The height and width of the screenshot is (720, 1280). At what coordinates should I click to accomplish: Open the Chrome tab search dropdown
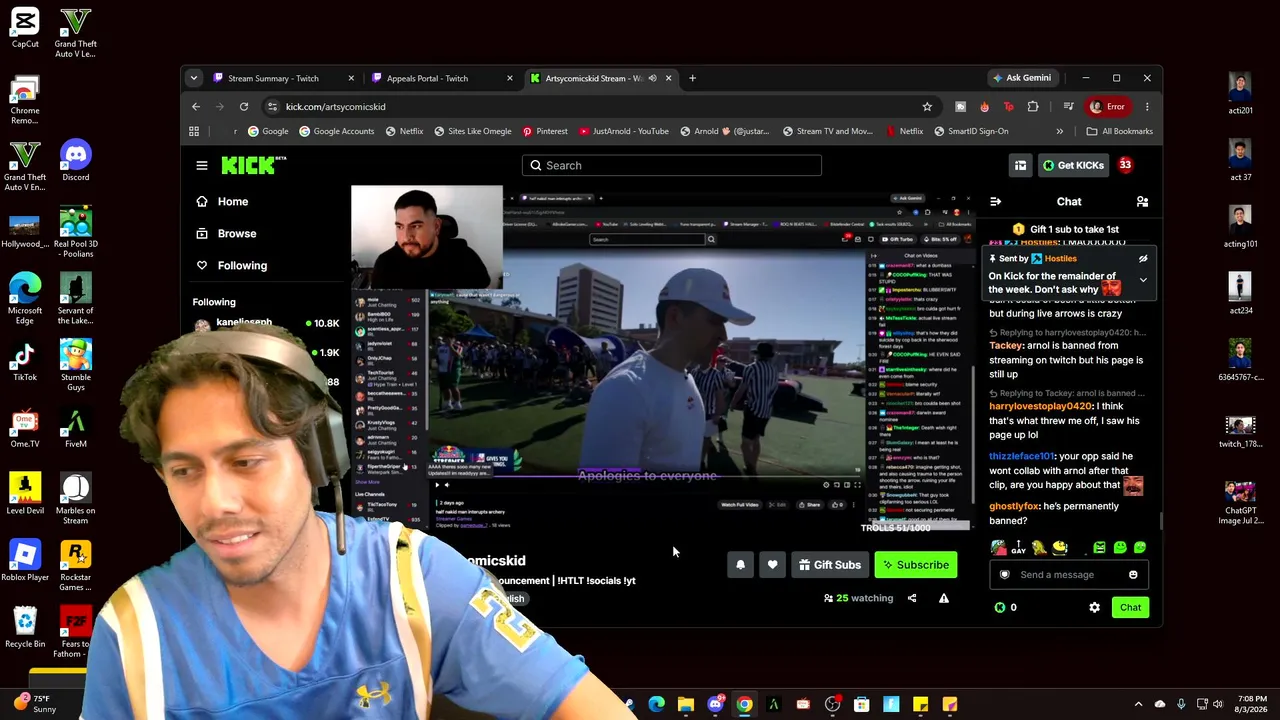194,78
